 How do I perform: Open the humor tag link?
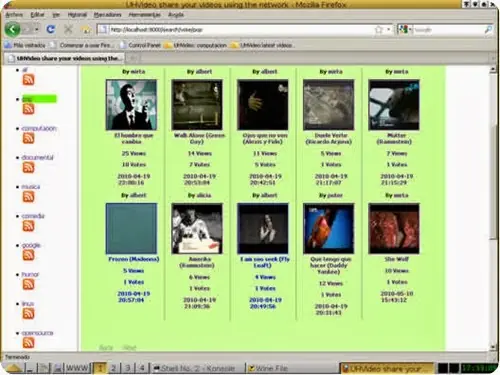point(30,274)
